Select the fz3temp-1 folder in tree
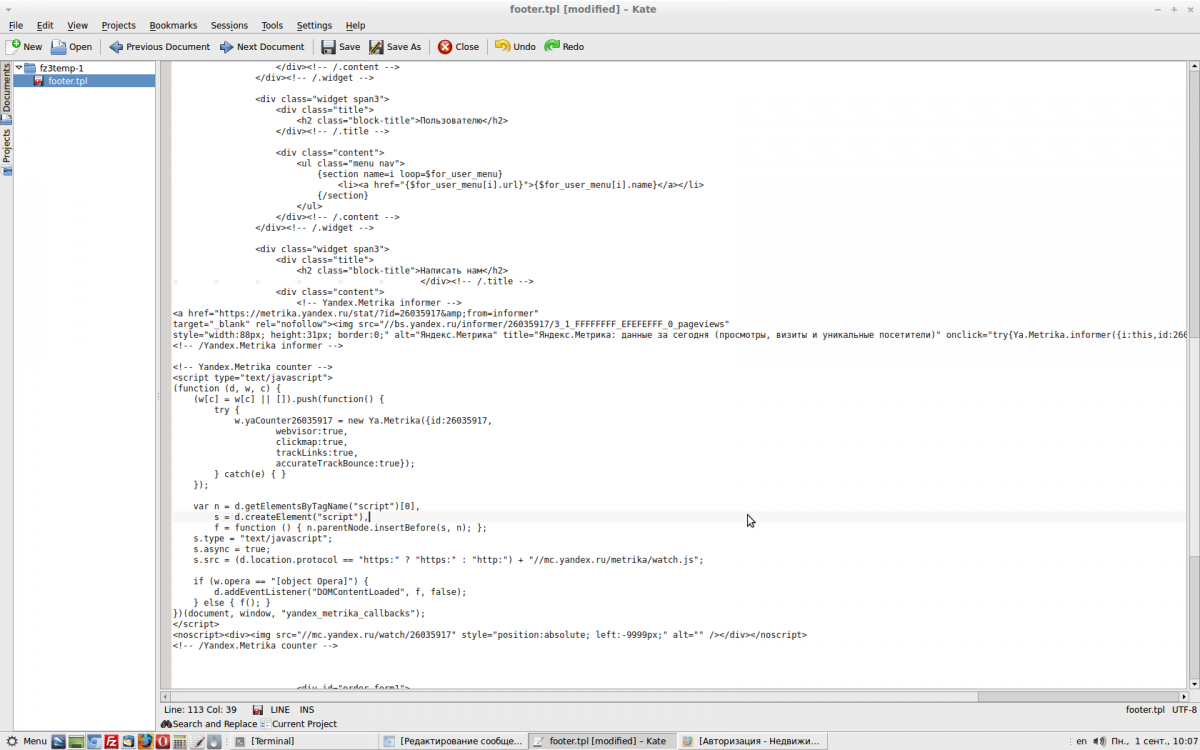Viewport: 1200px width, 750px height. click(x=61, y=68)
